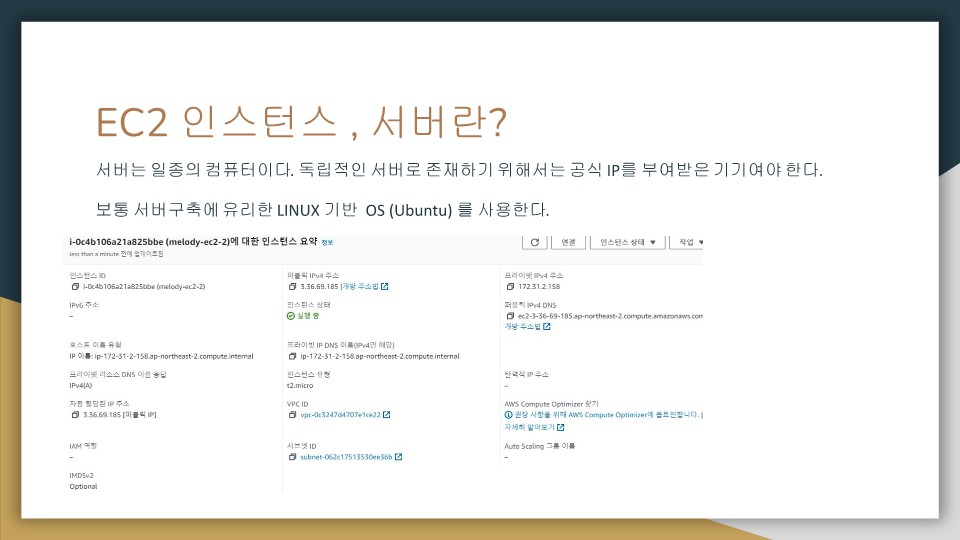Click the IAM 역할 label

coord(83,446)
